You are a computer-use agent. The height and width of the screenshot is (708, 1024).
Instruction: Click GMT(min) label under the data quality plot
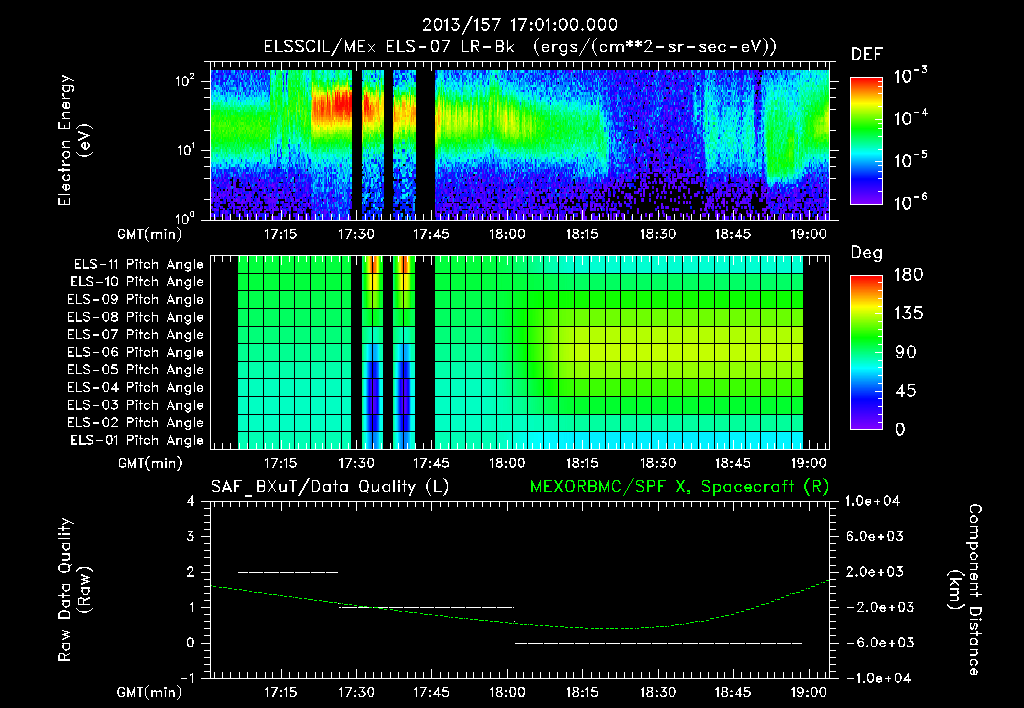150,692
